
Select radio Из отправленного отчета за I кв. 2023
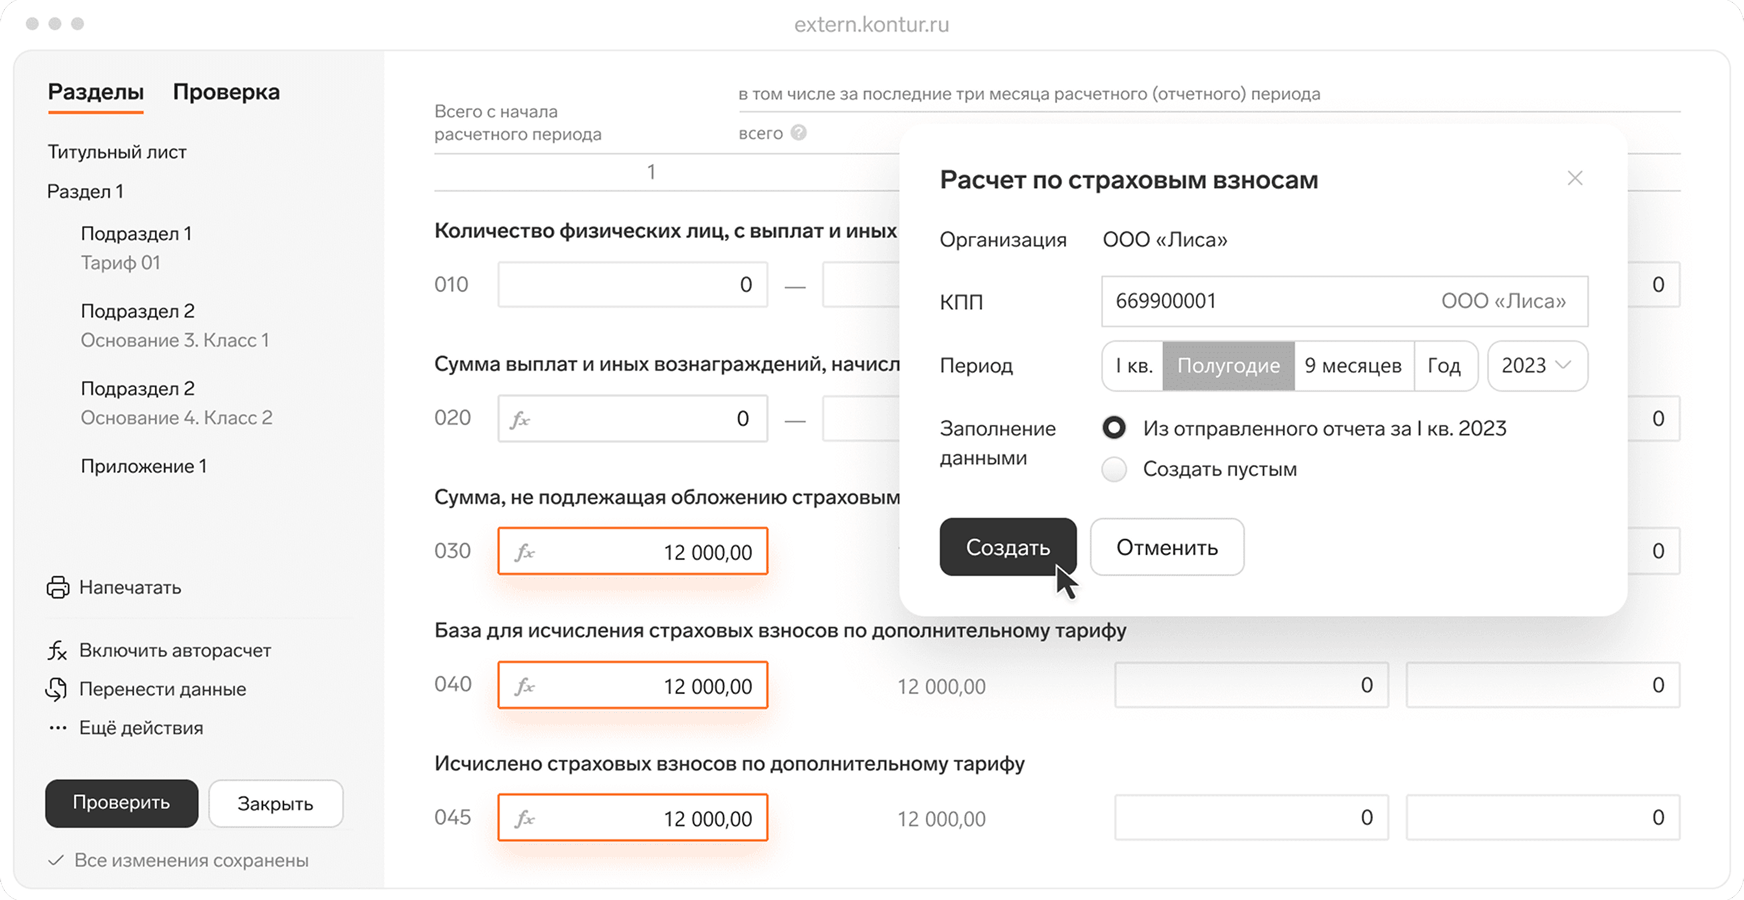pos(1114,427)
